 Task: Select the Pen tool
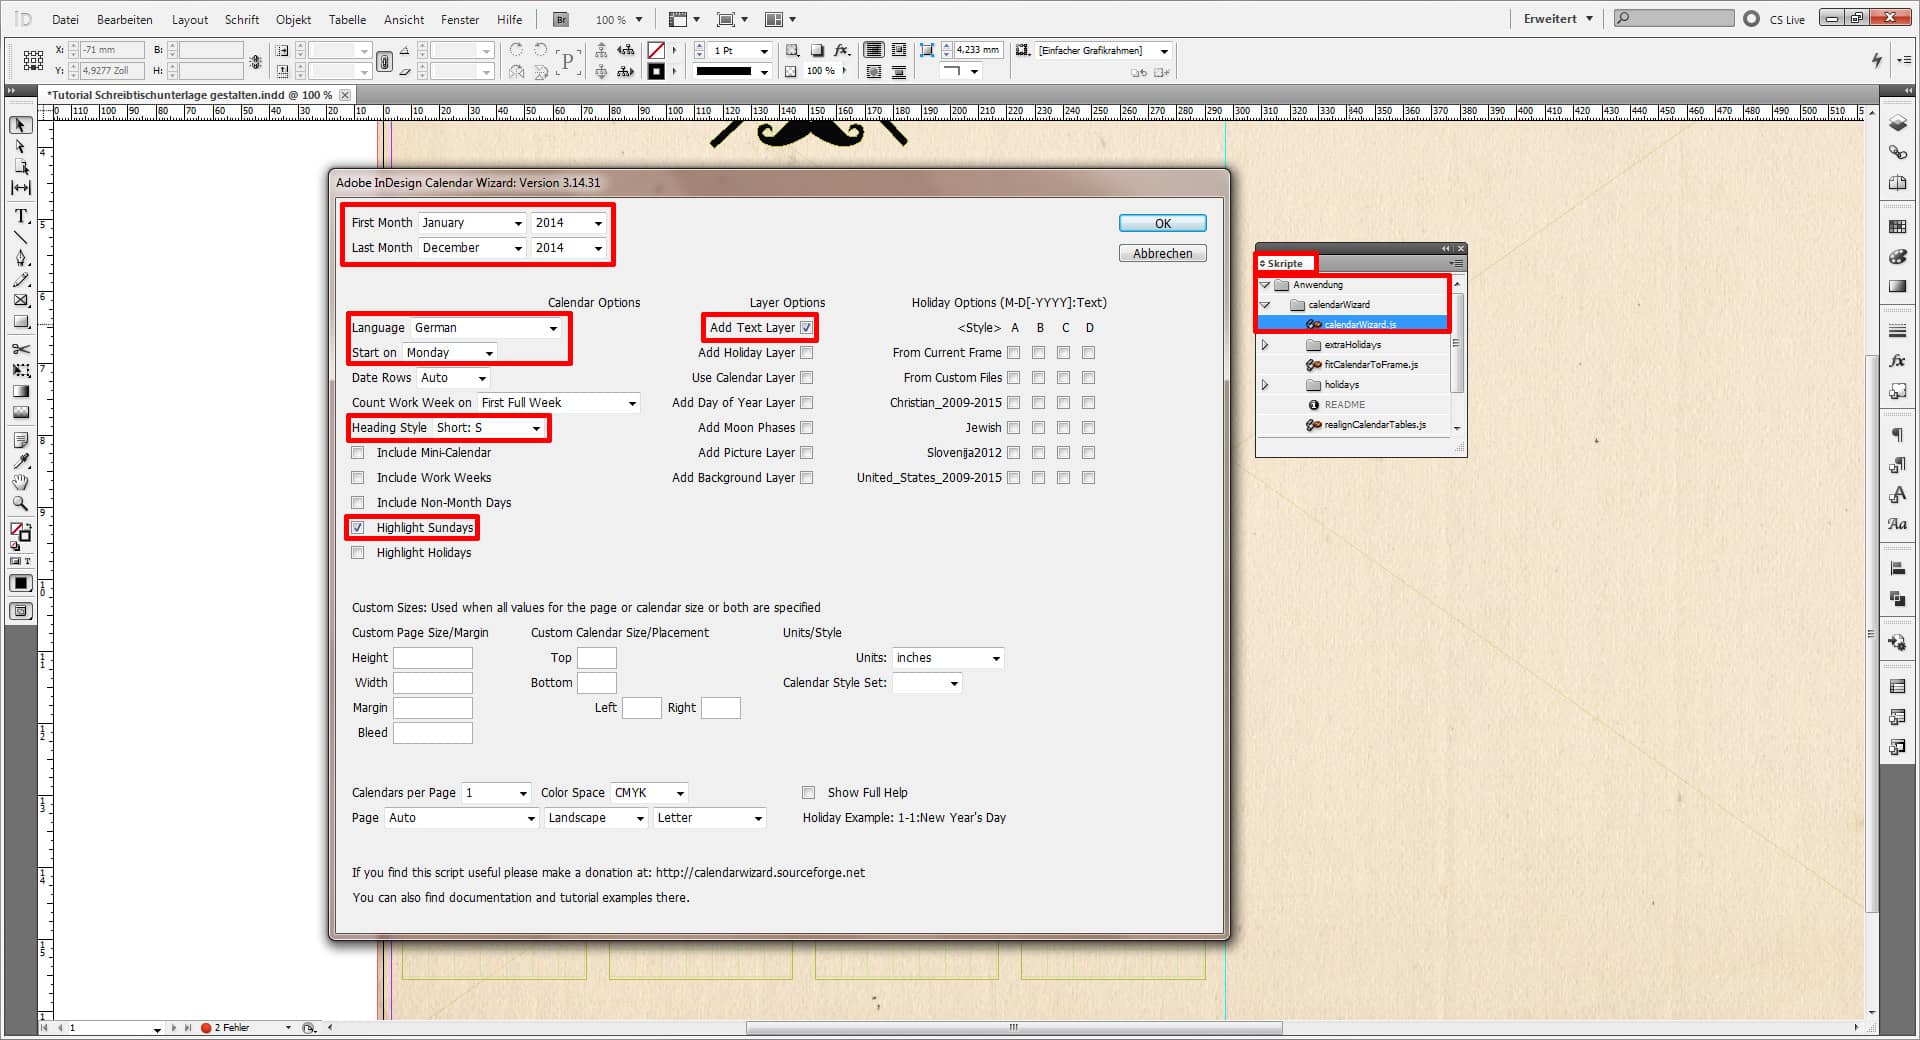tap(20, 259)
